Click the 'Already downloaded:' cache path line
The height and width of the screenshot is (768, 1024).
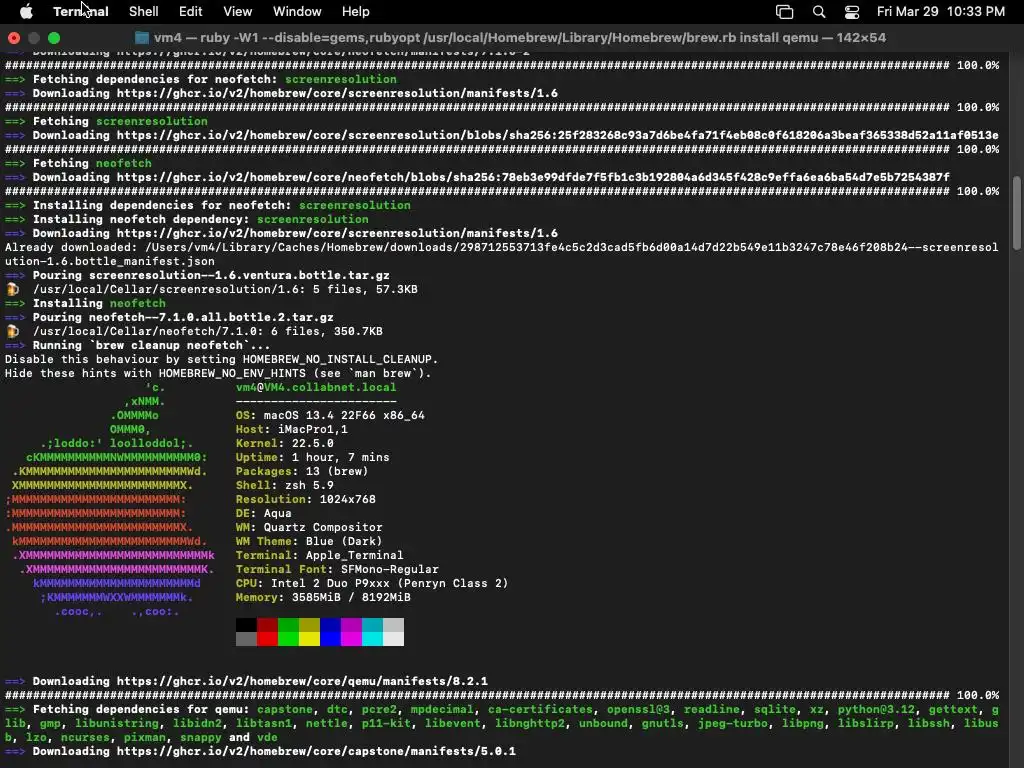(x=502, y=255)
